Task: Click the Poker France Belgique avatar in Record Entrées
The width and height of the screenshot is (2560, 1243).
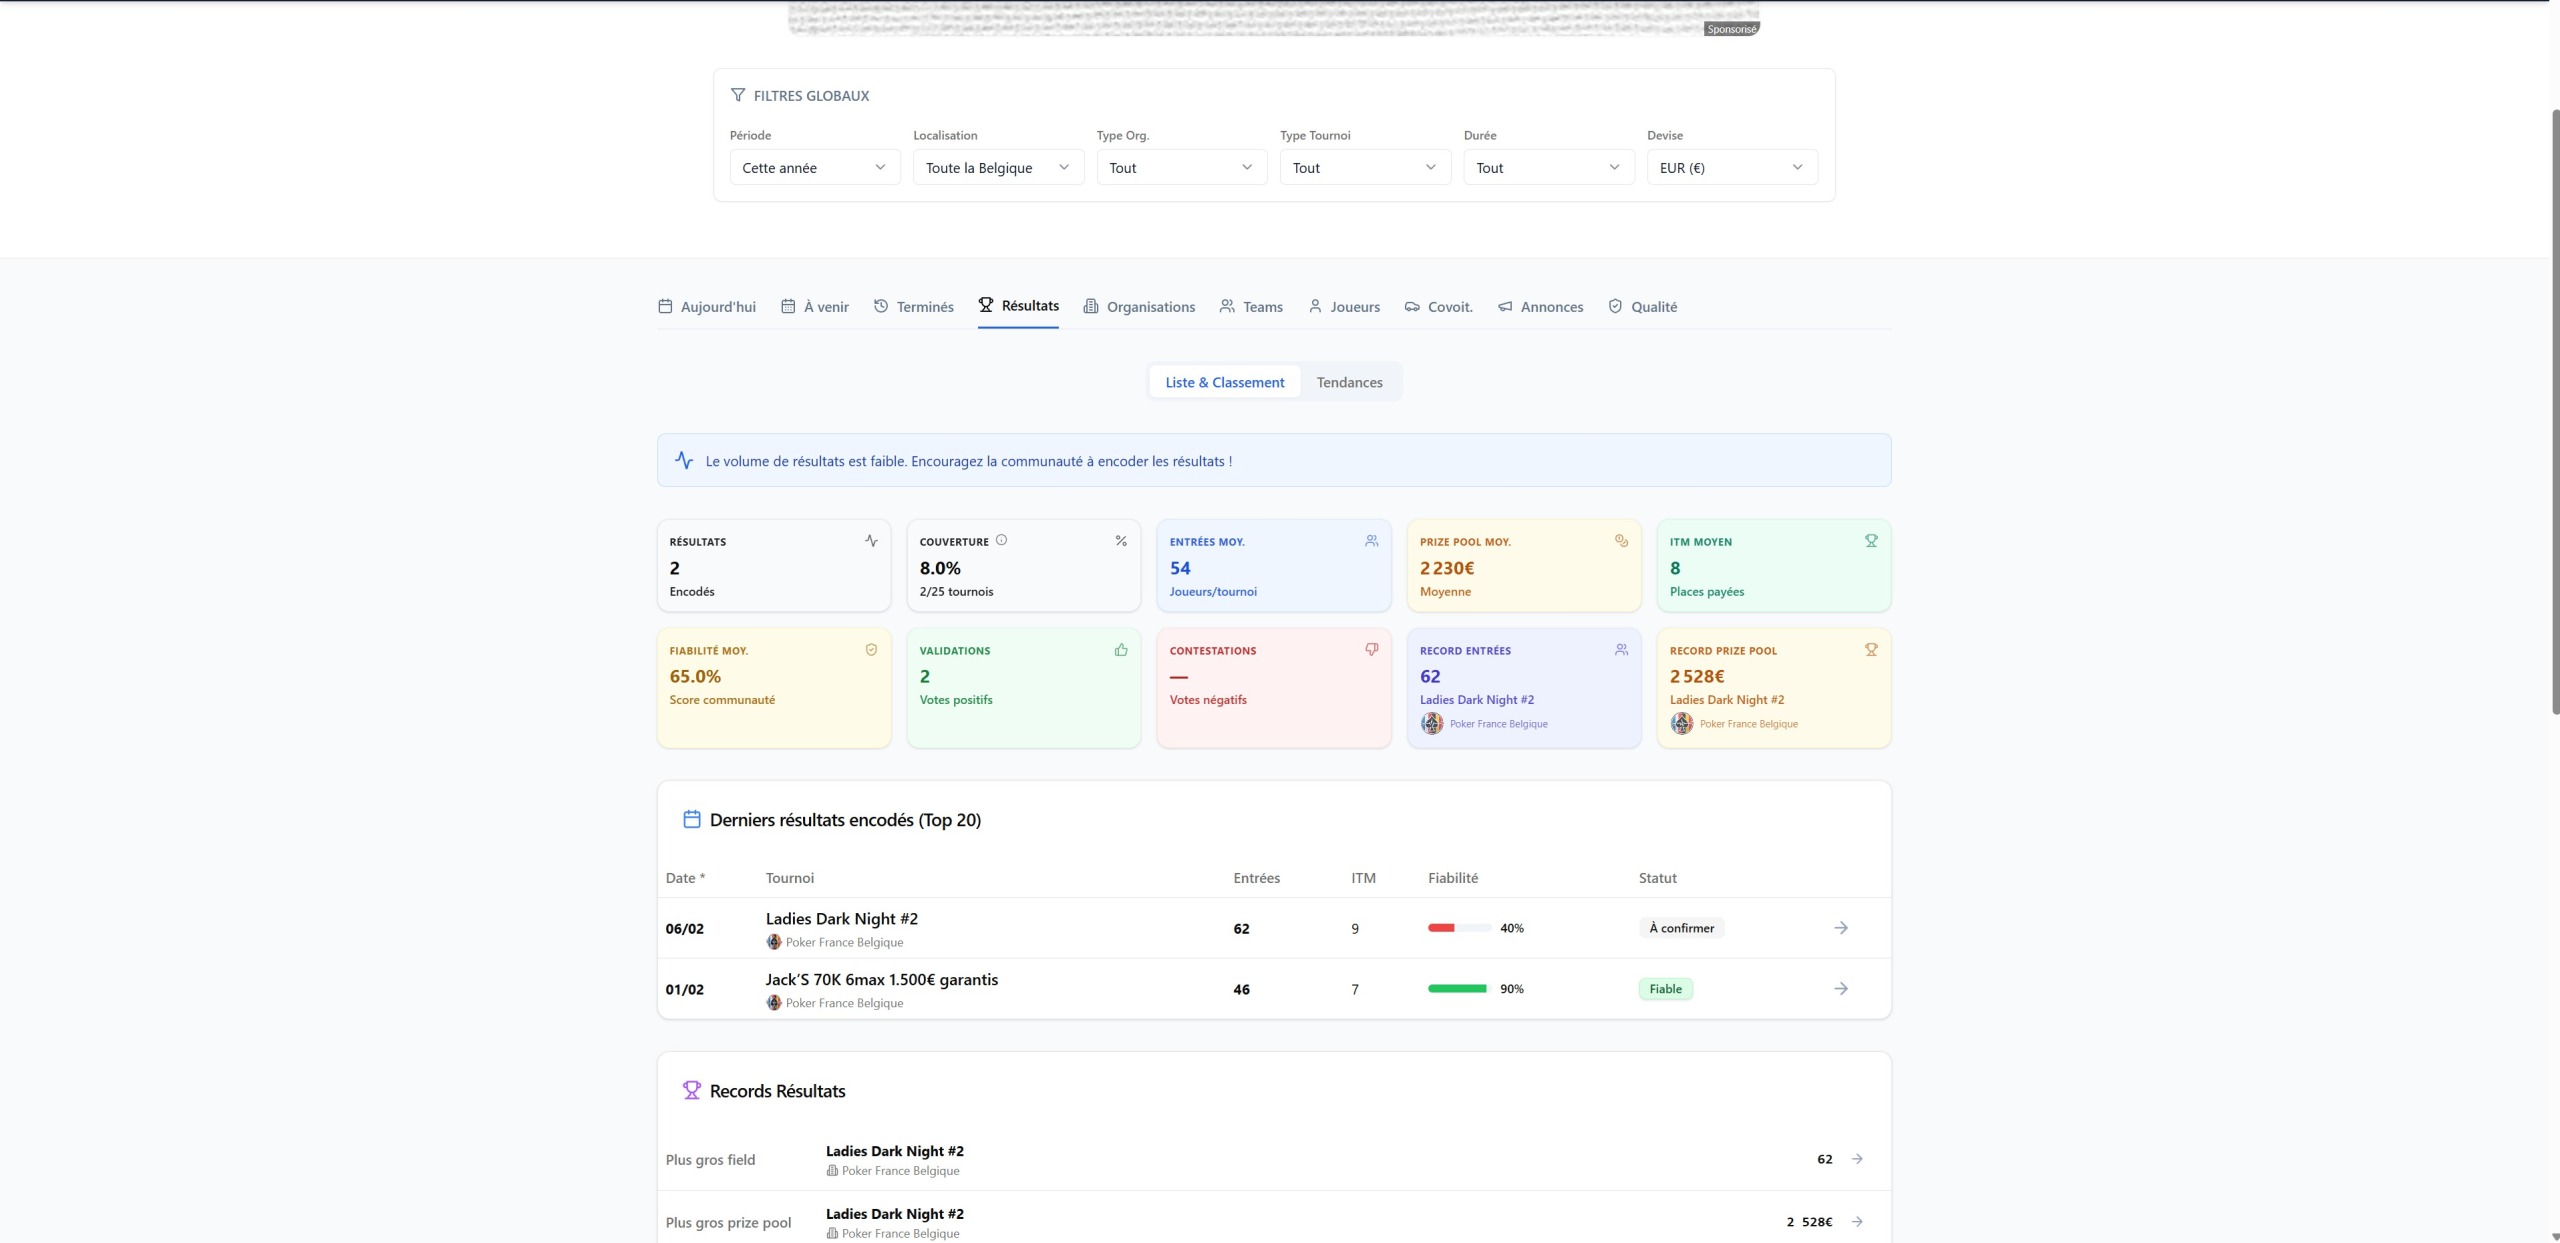Action: coord(1432,724)
